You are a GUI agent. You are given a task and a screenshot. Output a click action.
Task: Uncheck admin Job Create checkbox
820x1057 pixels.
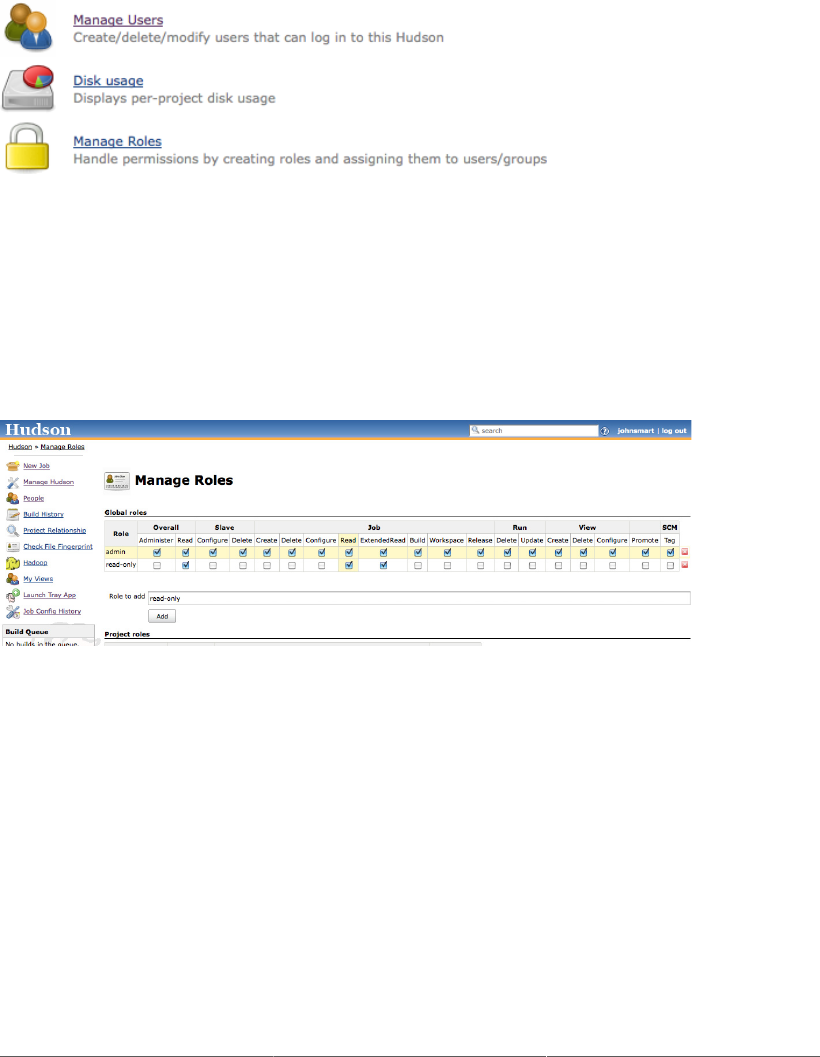[267, 552]
